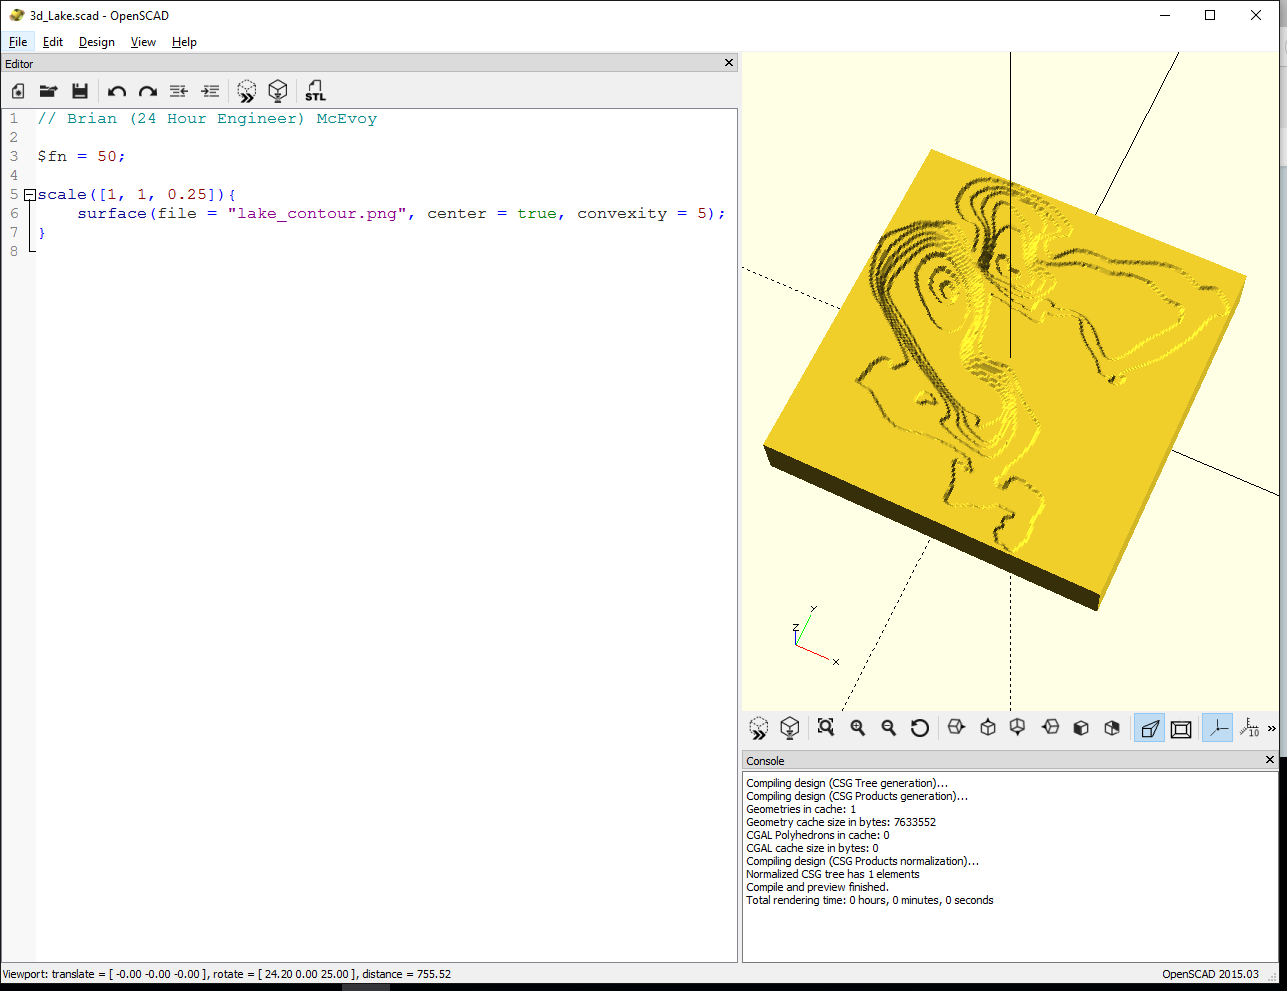This screenshot has width=1287, height=991.
Task: Switch to orthogonal projection
Action: click(1181, 727)
